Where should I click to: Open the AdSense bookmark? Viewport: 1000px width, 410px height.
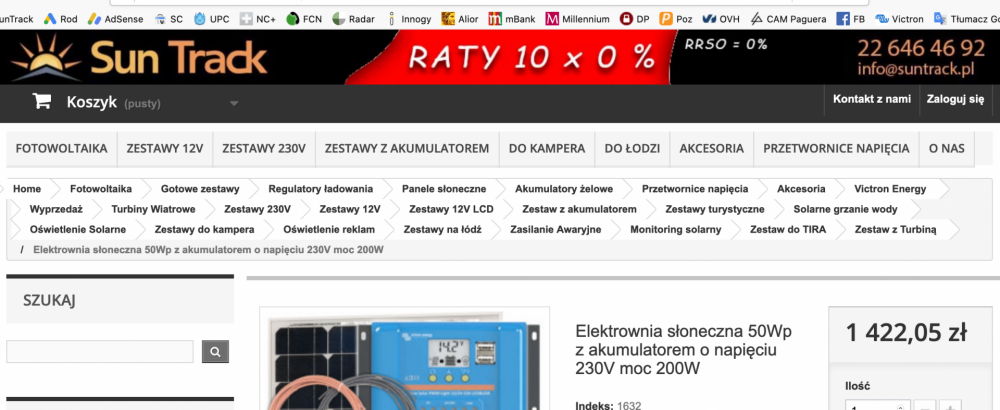pyautogui.click(x=116, y=19)
